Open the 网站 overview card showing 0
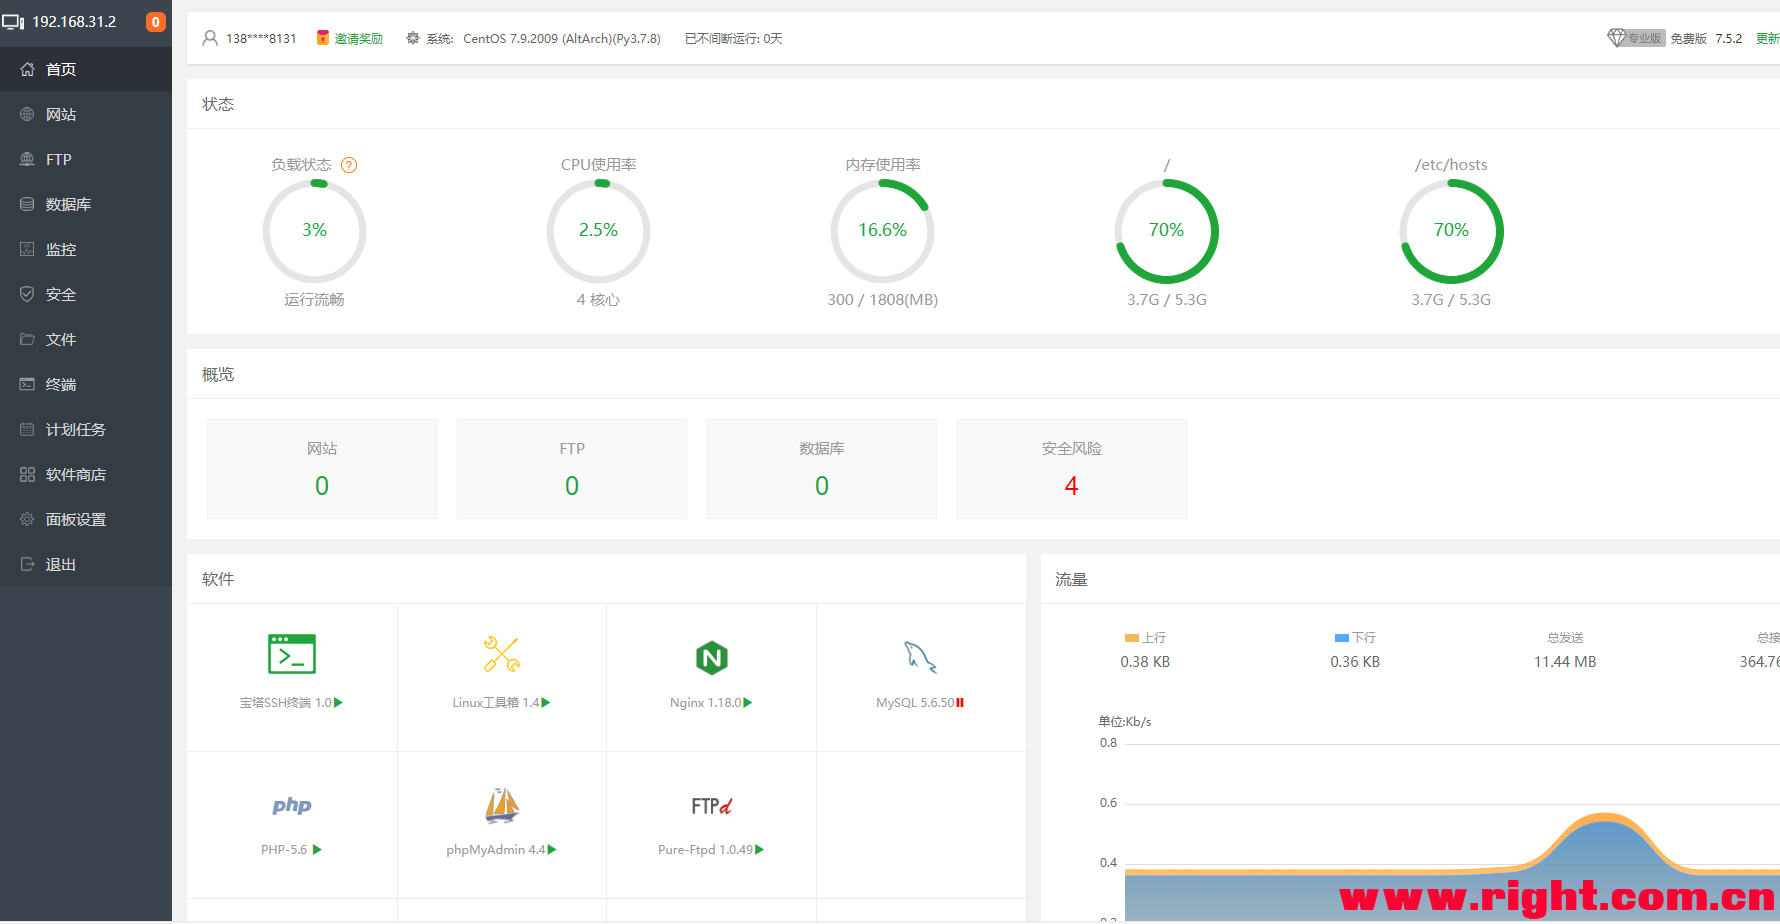Image resolution: width=1780 pixels, height=924 pixels. tap(322, 469)
